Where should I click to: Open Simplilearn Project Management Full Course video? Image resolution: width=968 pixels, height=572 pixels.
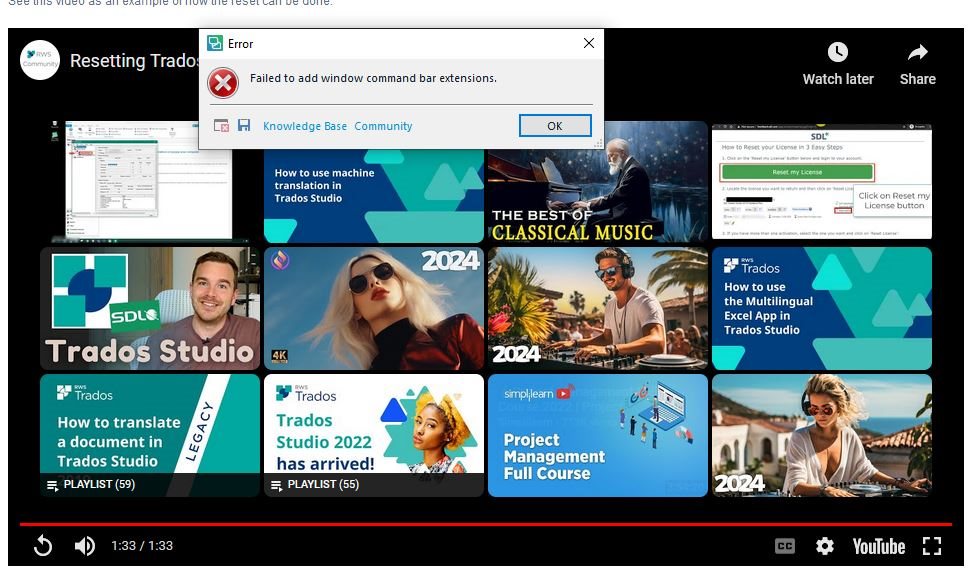(598, 435)
